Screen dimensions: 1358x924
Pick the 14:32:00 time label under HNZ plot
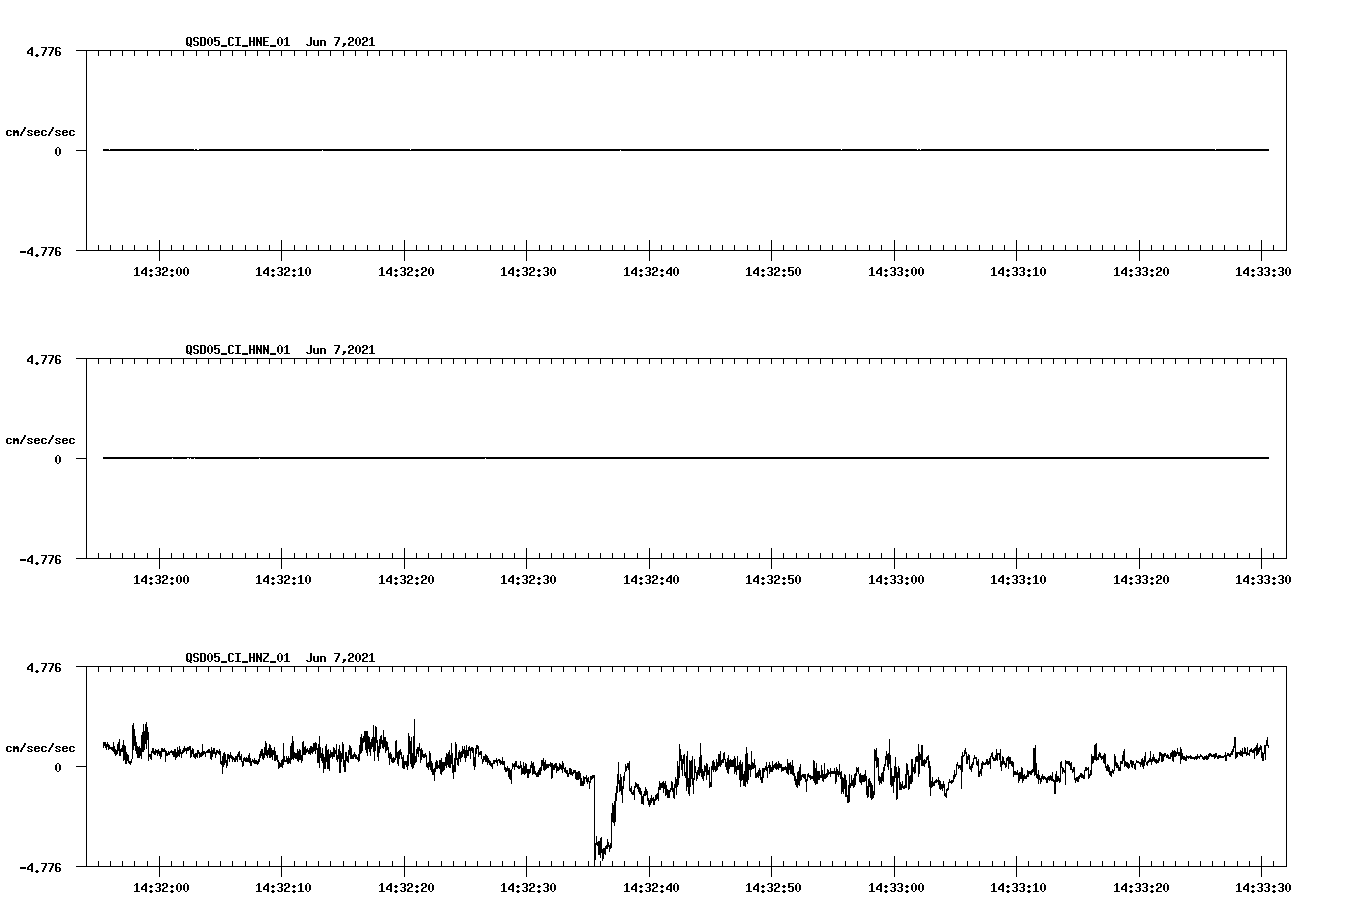click(161, 887)
